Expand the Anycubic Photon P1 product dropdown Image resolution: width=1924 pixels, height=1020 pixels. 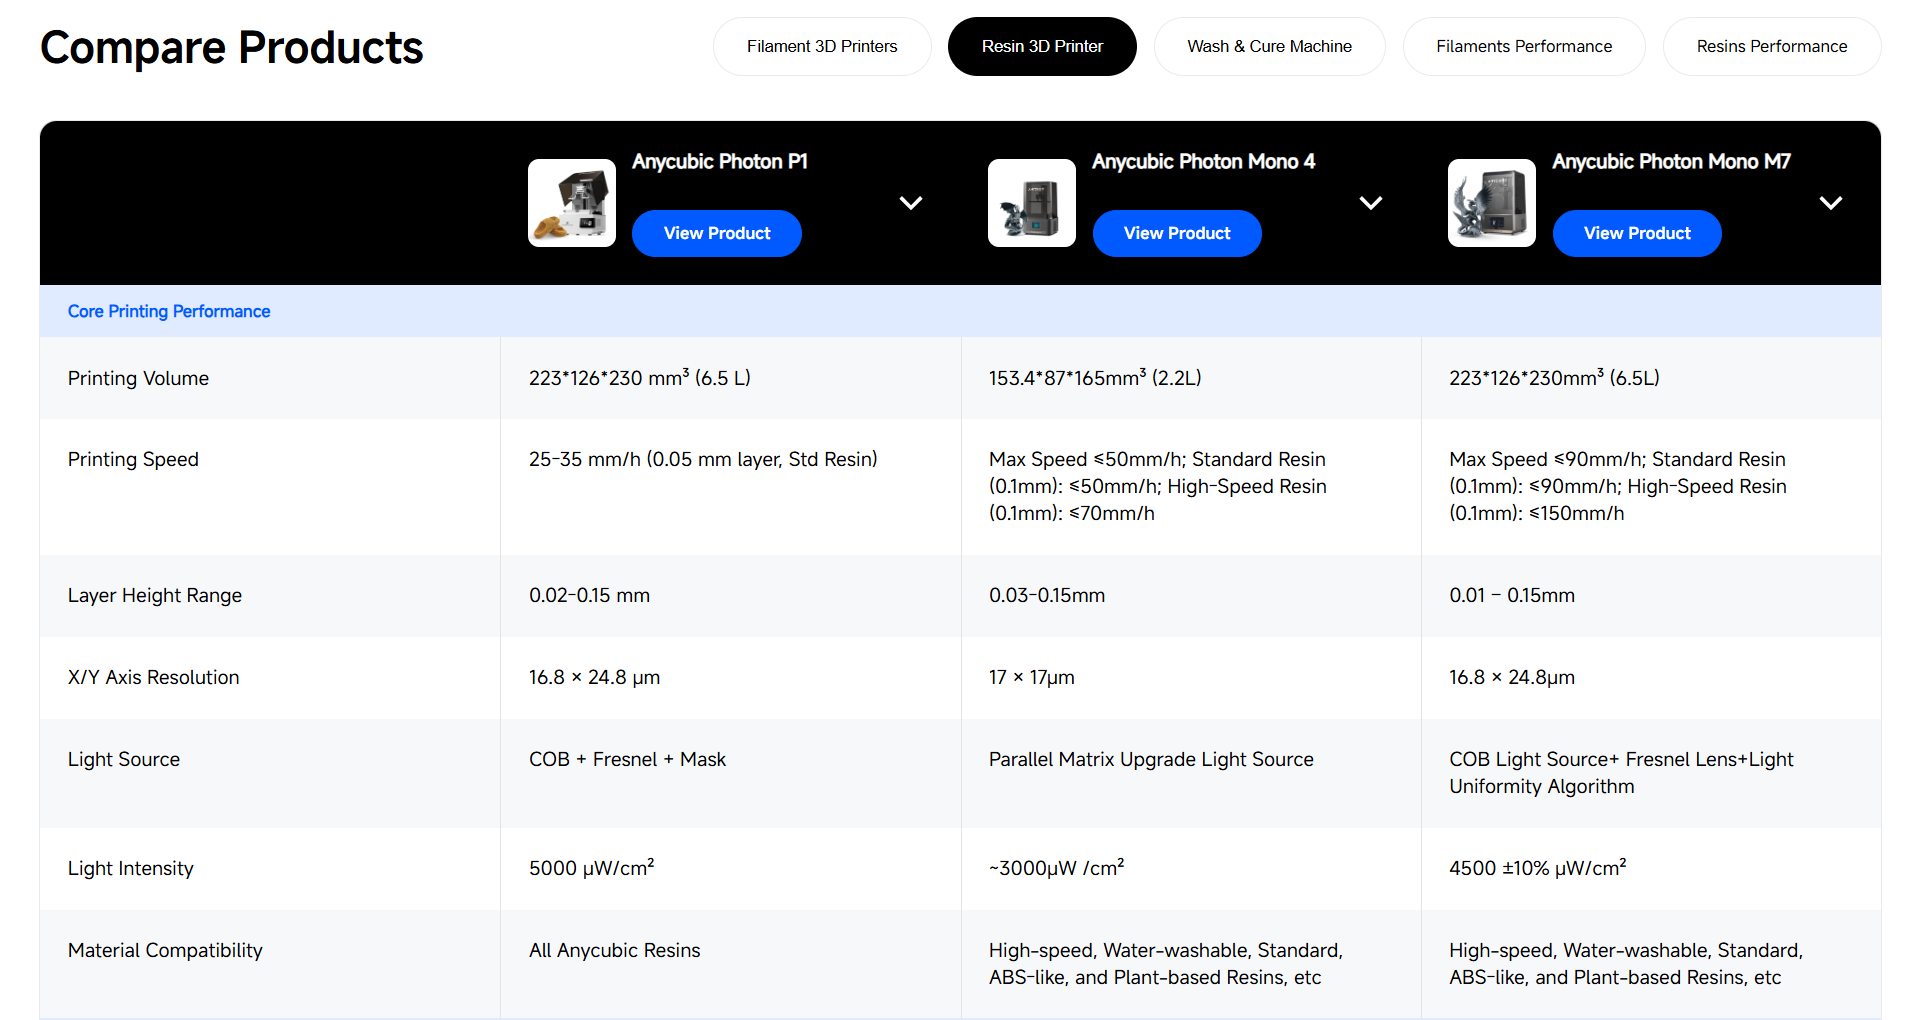click(911, 203)
